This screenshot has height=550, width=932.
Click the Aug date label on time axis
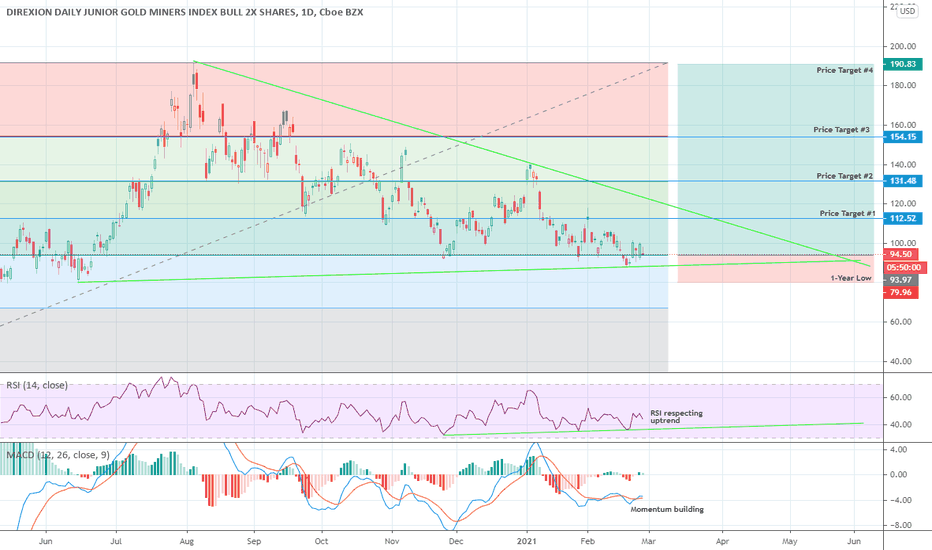187,542
